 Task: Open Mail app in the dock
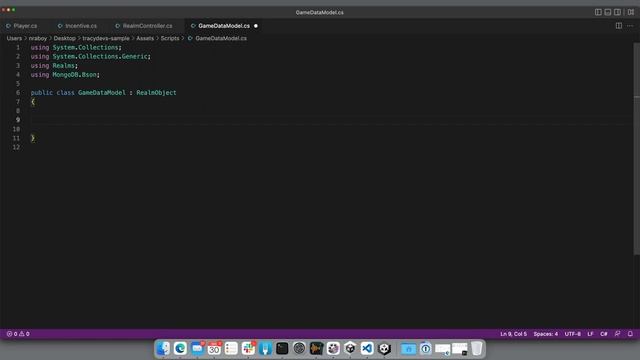pos(197,349)
